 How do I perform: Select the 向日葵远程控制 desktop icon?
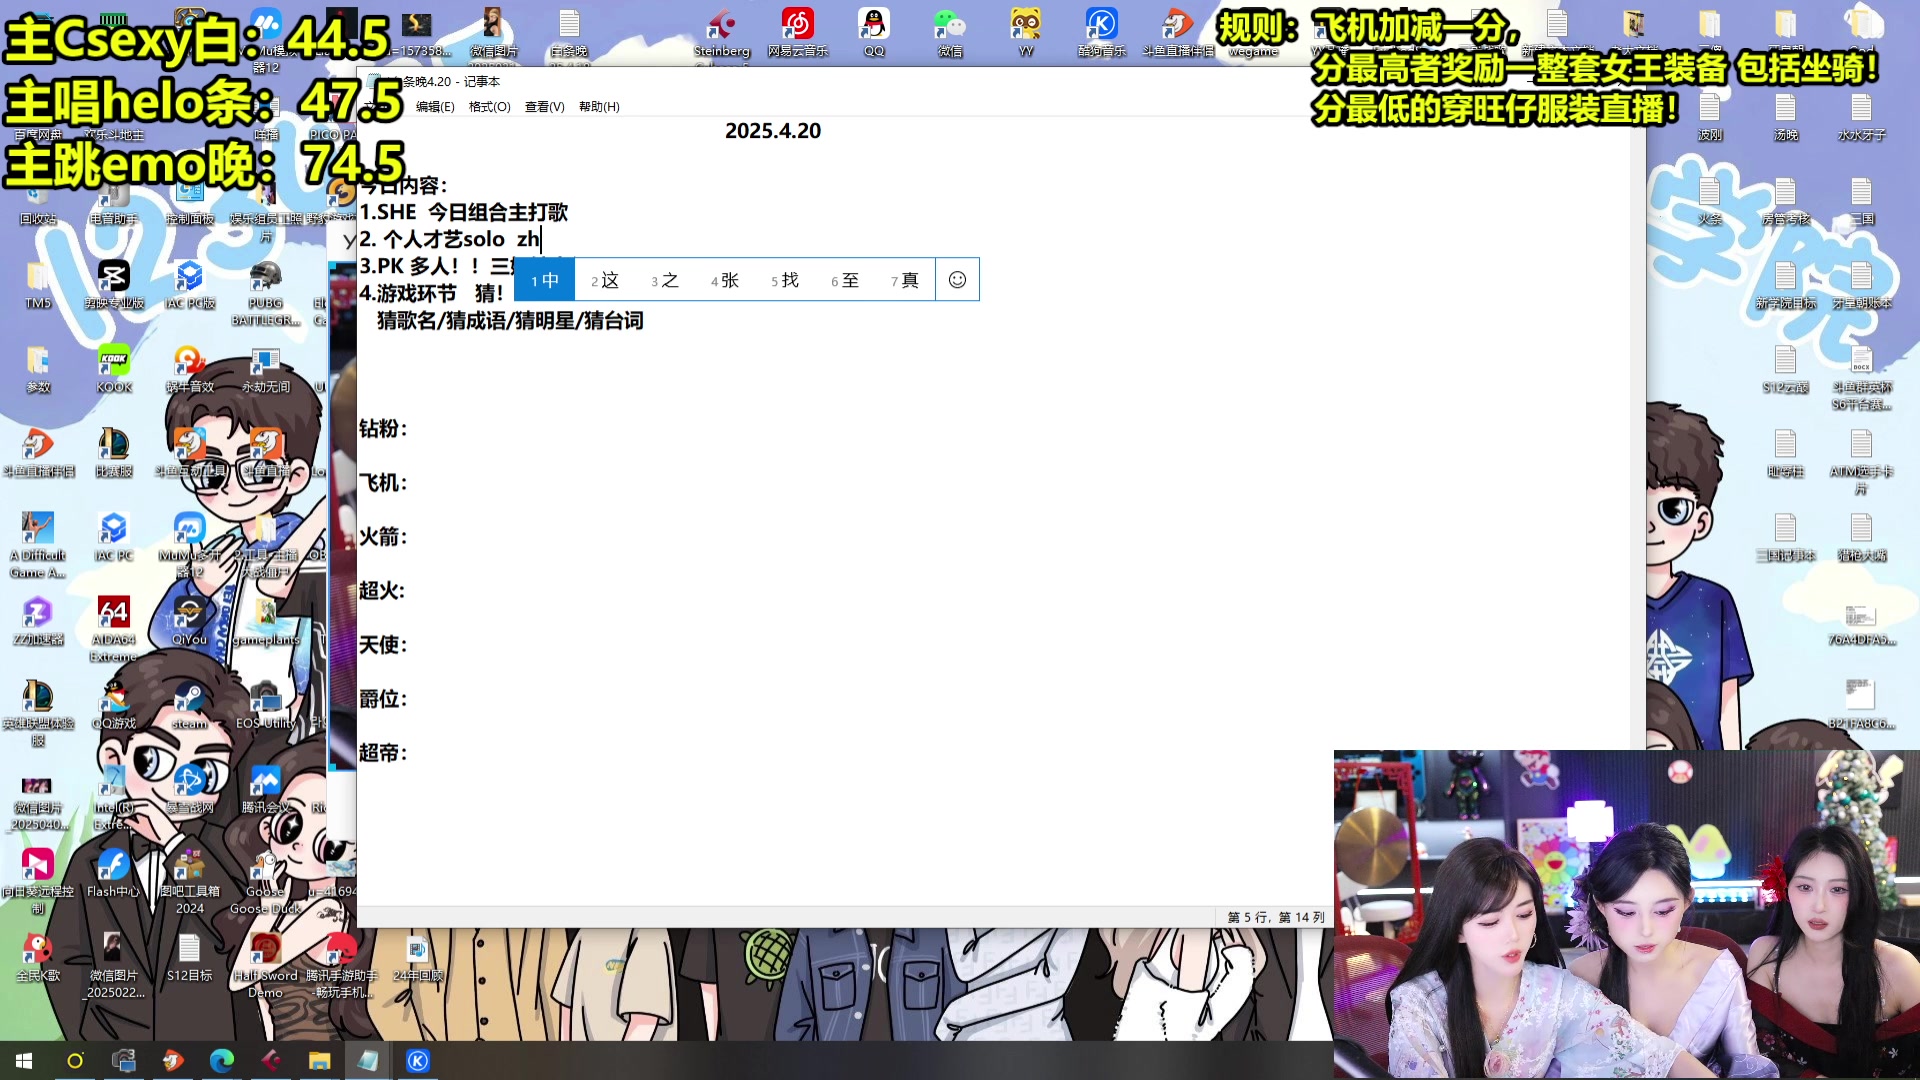coord(38,881)
